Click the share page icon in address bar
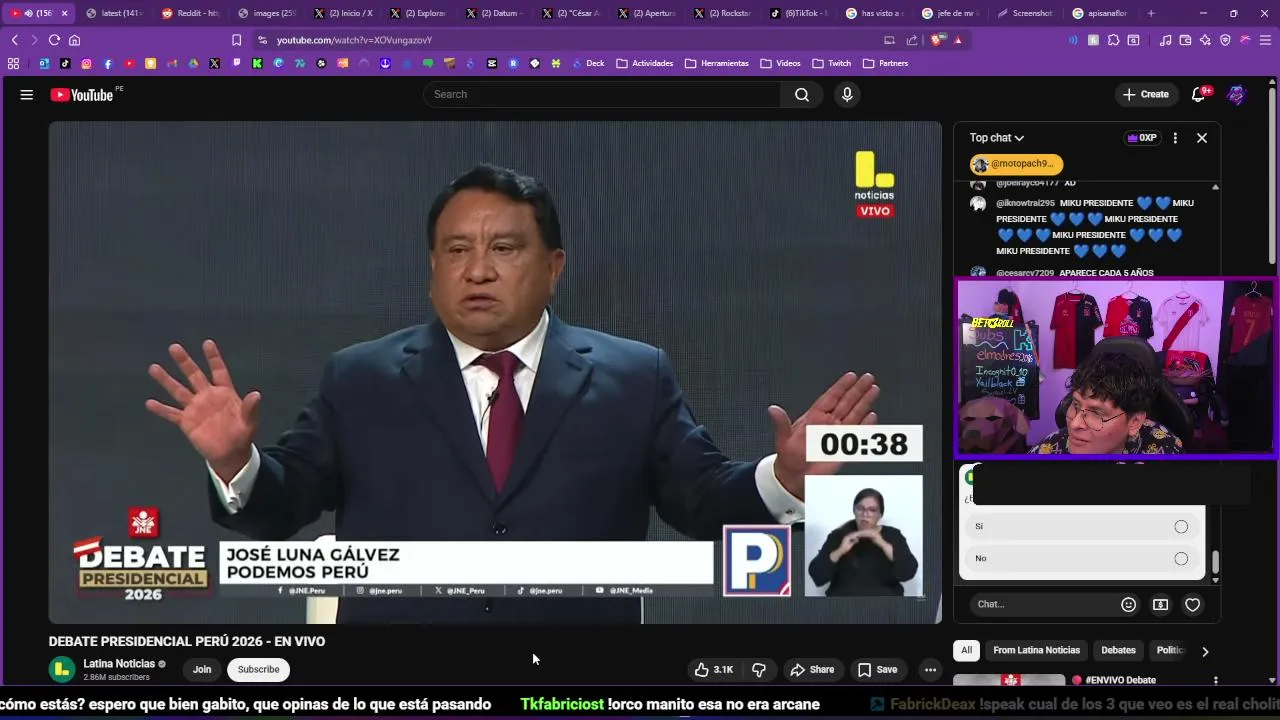The width and height of the screenshot is (1280, 720). coord(912,40)
